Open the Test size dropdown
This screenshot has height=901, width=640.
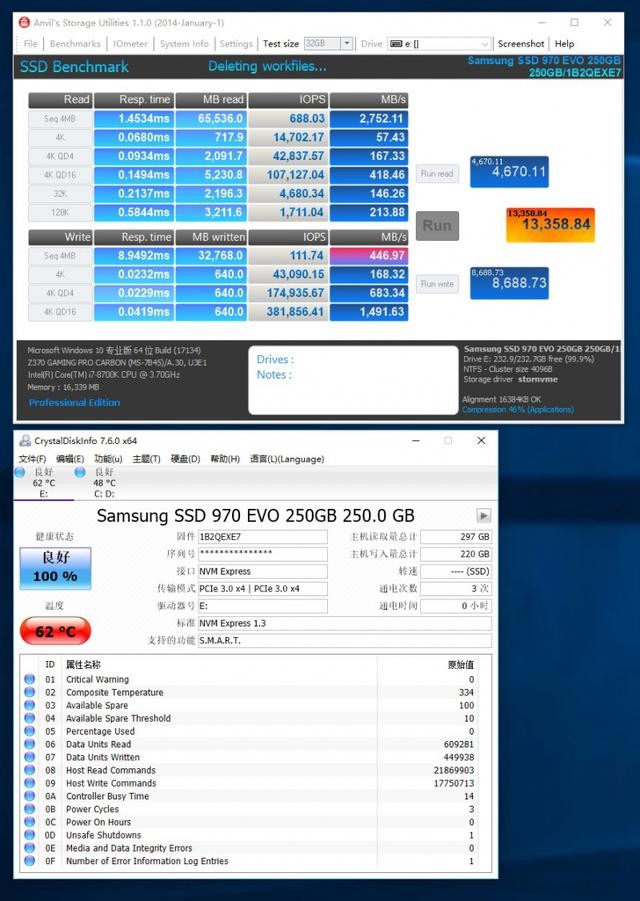[346, 44]
